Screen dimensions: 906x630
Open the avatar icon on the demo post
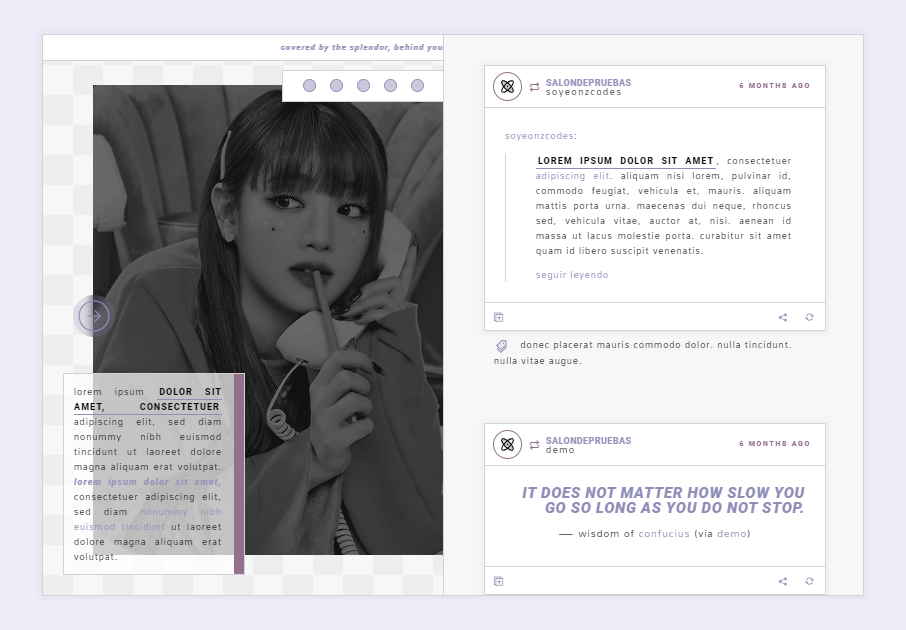[x=507, y=444]
